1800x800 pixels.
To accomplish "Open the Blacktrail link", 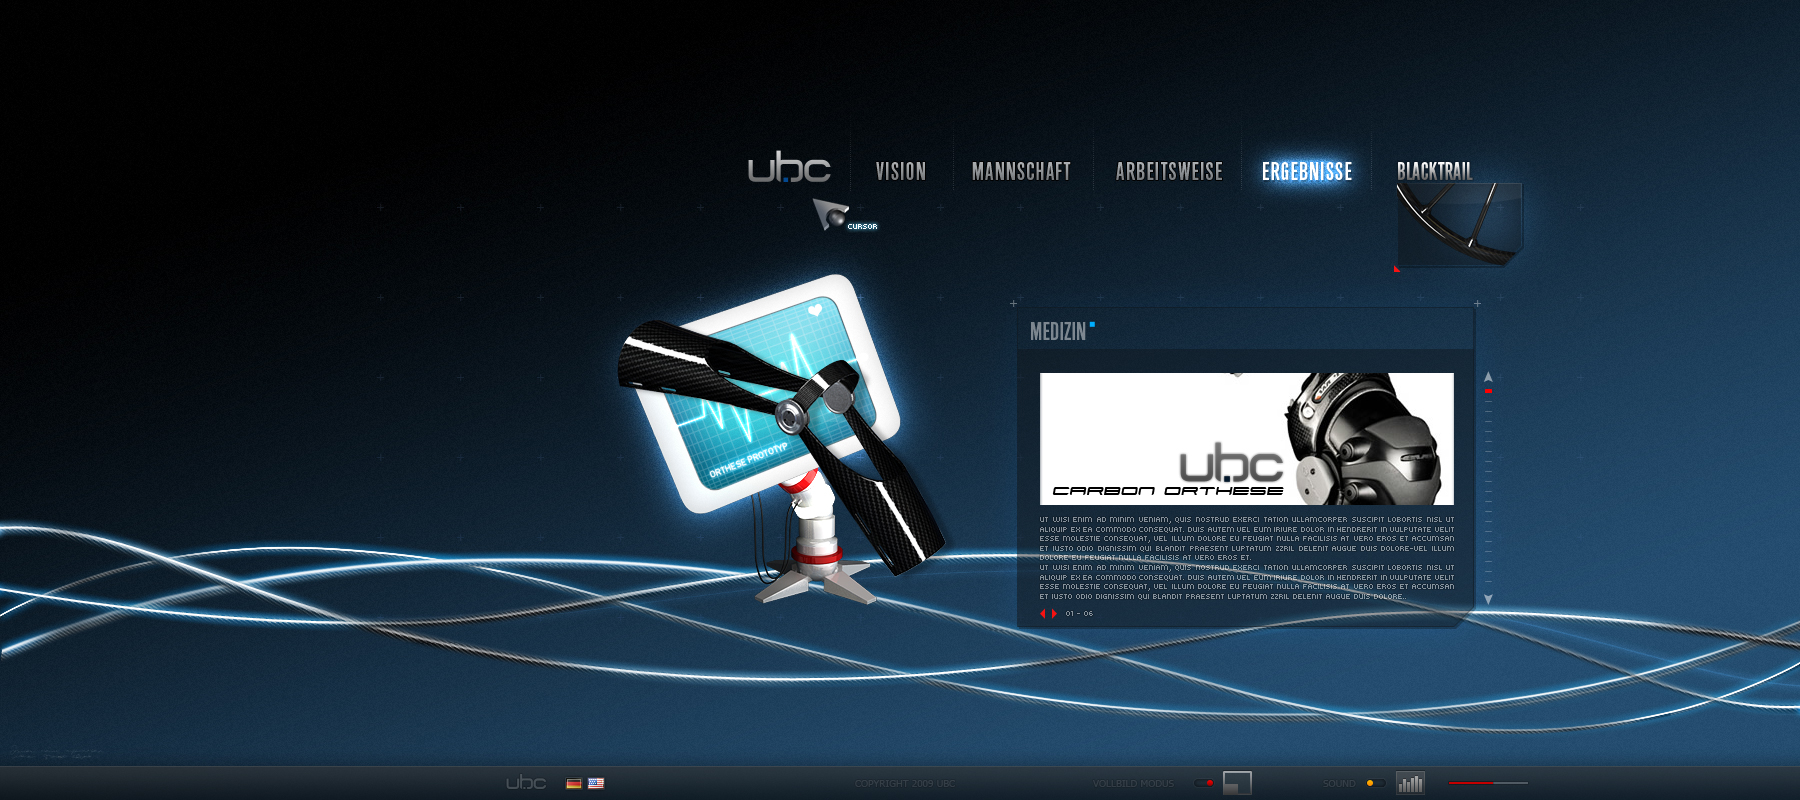I will tap(1434, 171).
